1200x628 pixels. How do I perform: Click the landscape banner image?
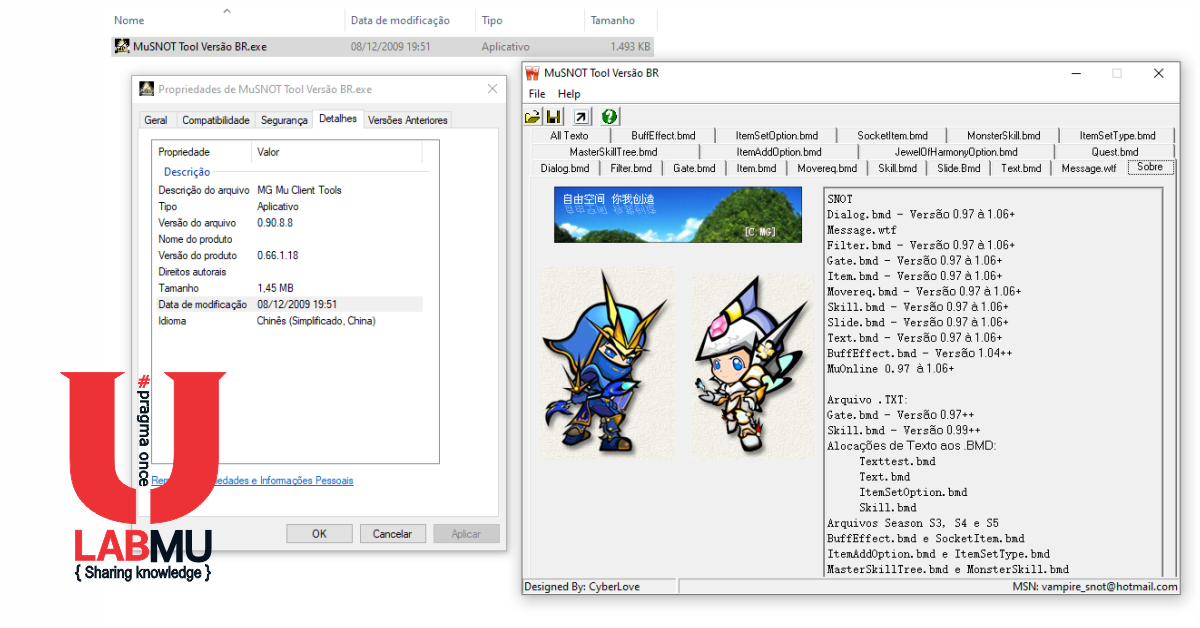coord(678,214)
